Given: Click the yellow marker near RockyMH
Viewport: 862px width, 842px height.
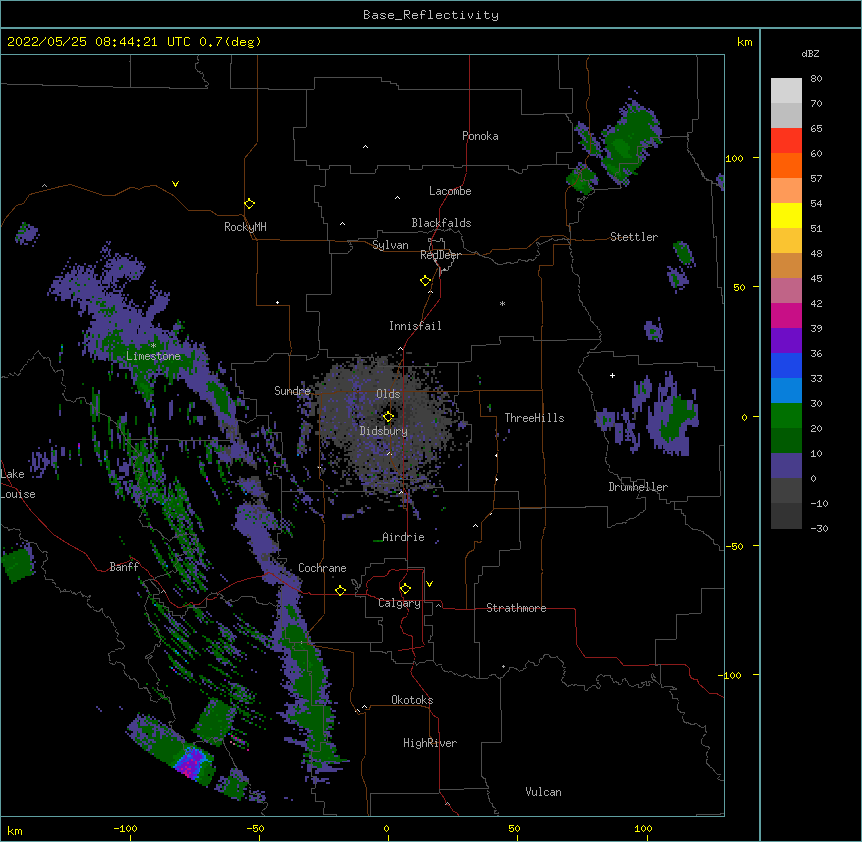Looking at the screenshot, I should pos(250,204).
